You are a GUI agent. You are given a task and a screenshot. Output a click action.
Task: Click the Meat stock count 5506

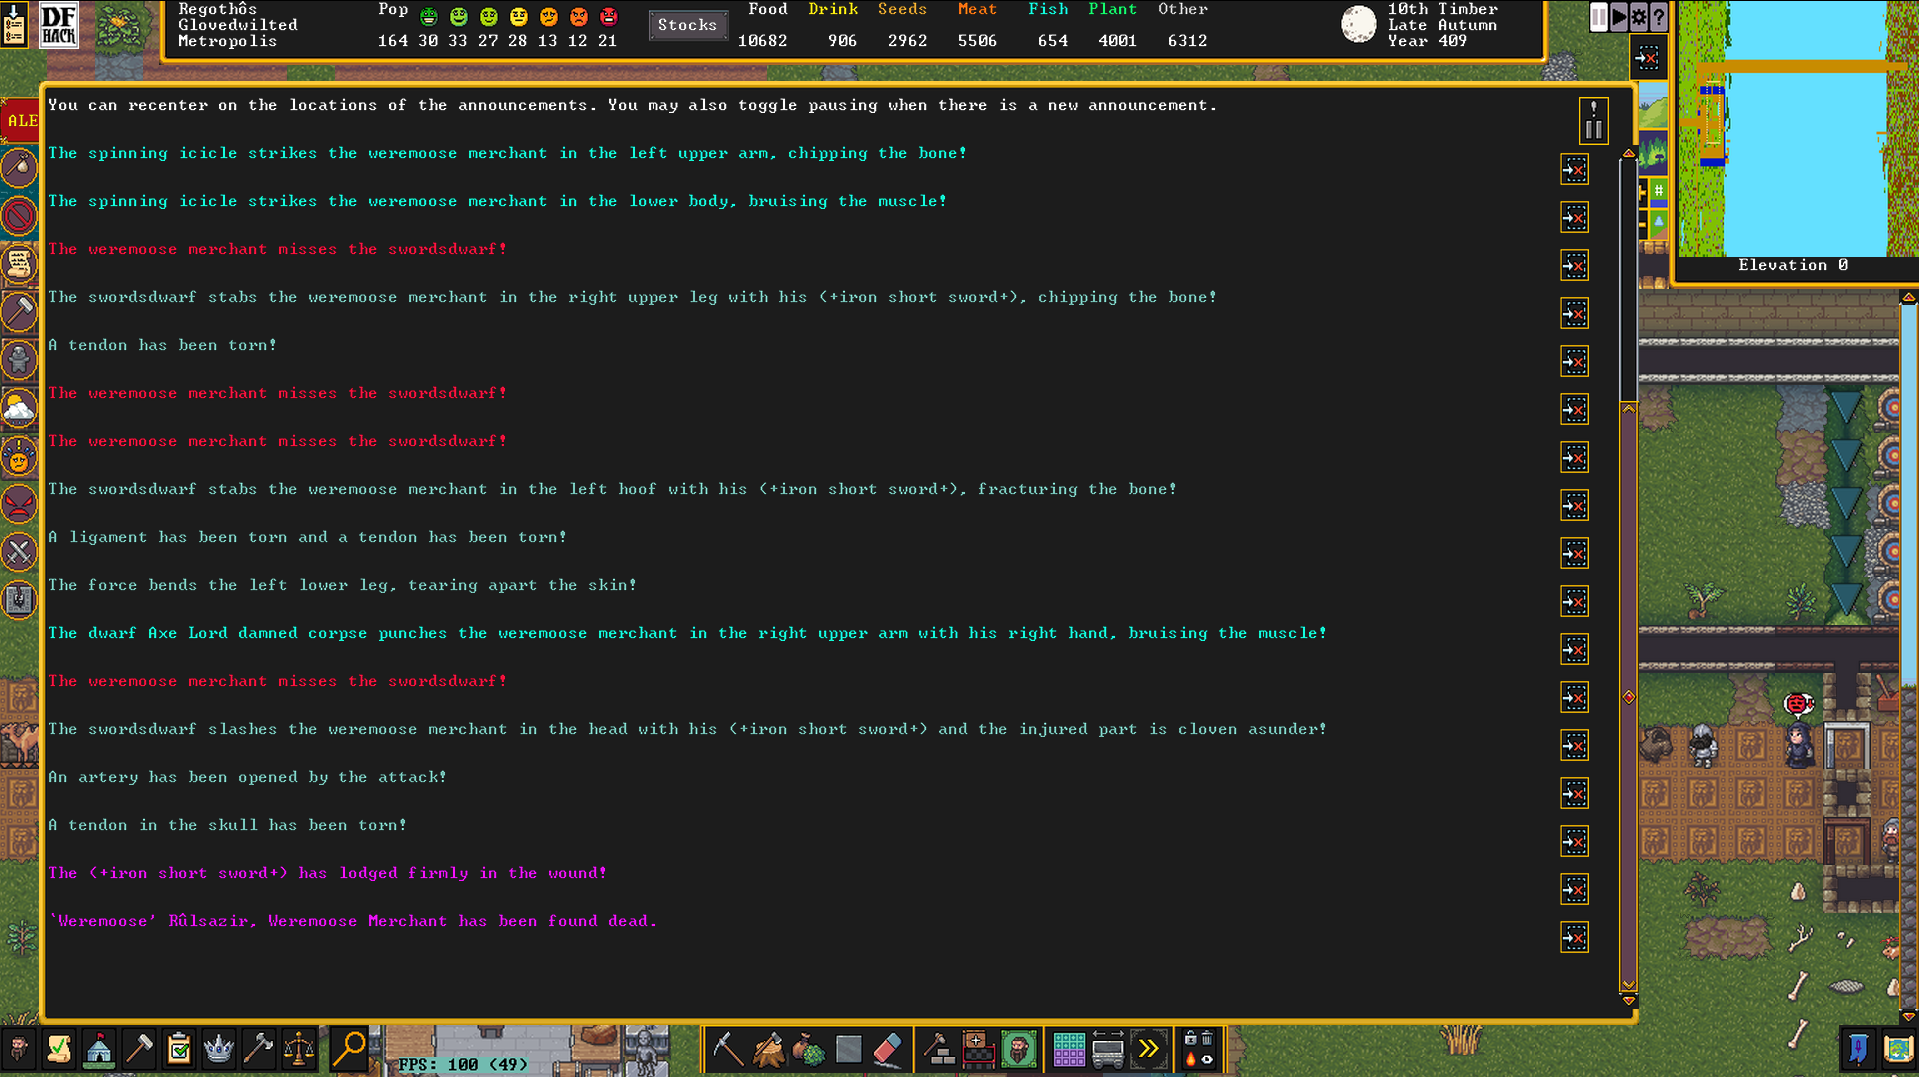(x=977, y=41)
